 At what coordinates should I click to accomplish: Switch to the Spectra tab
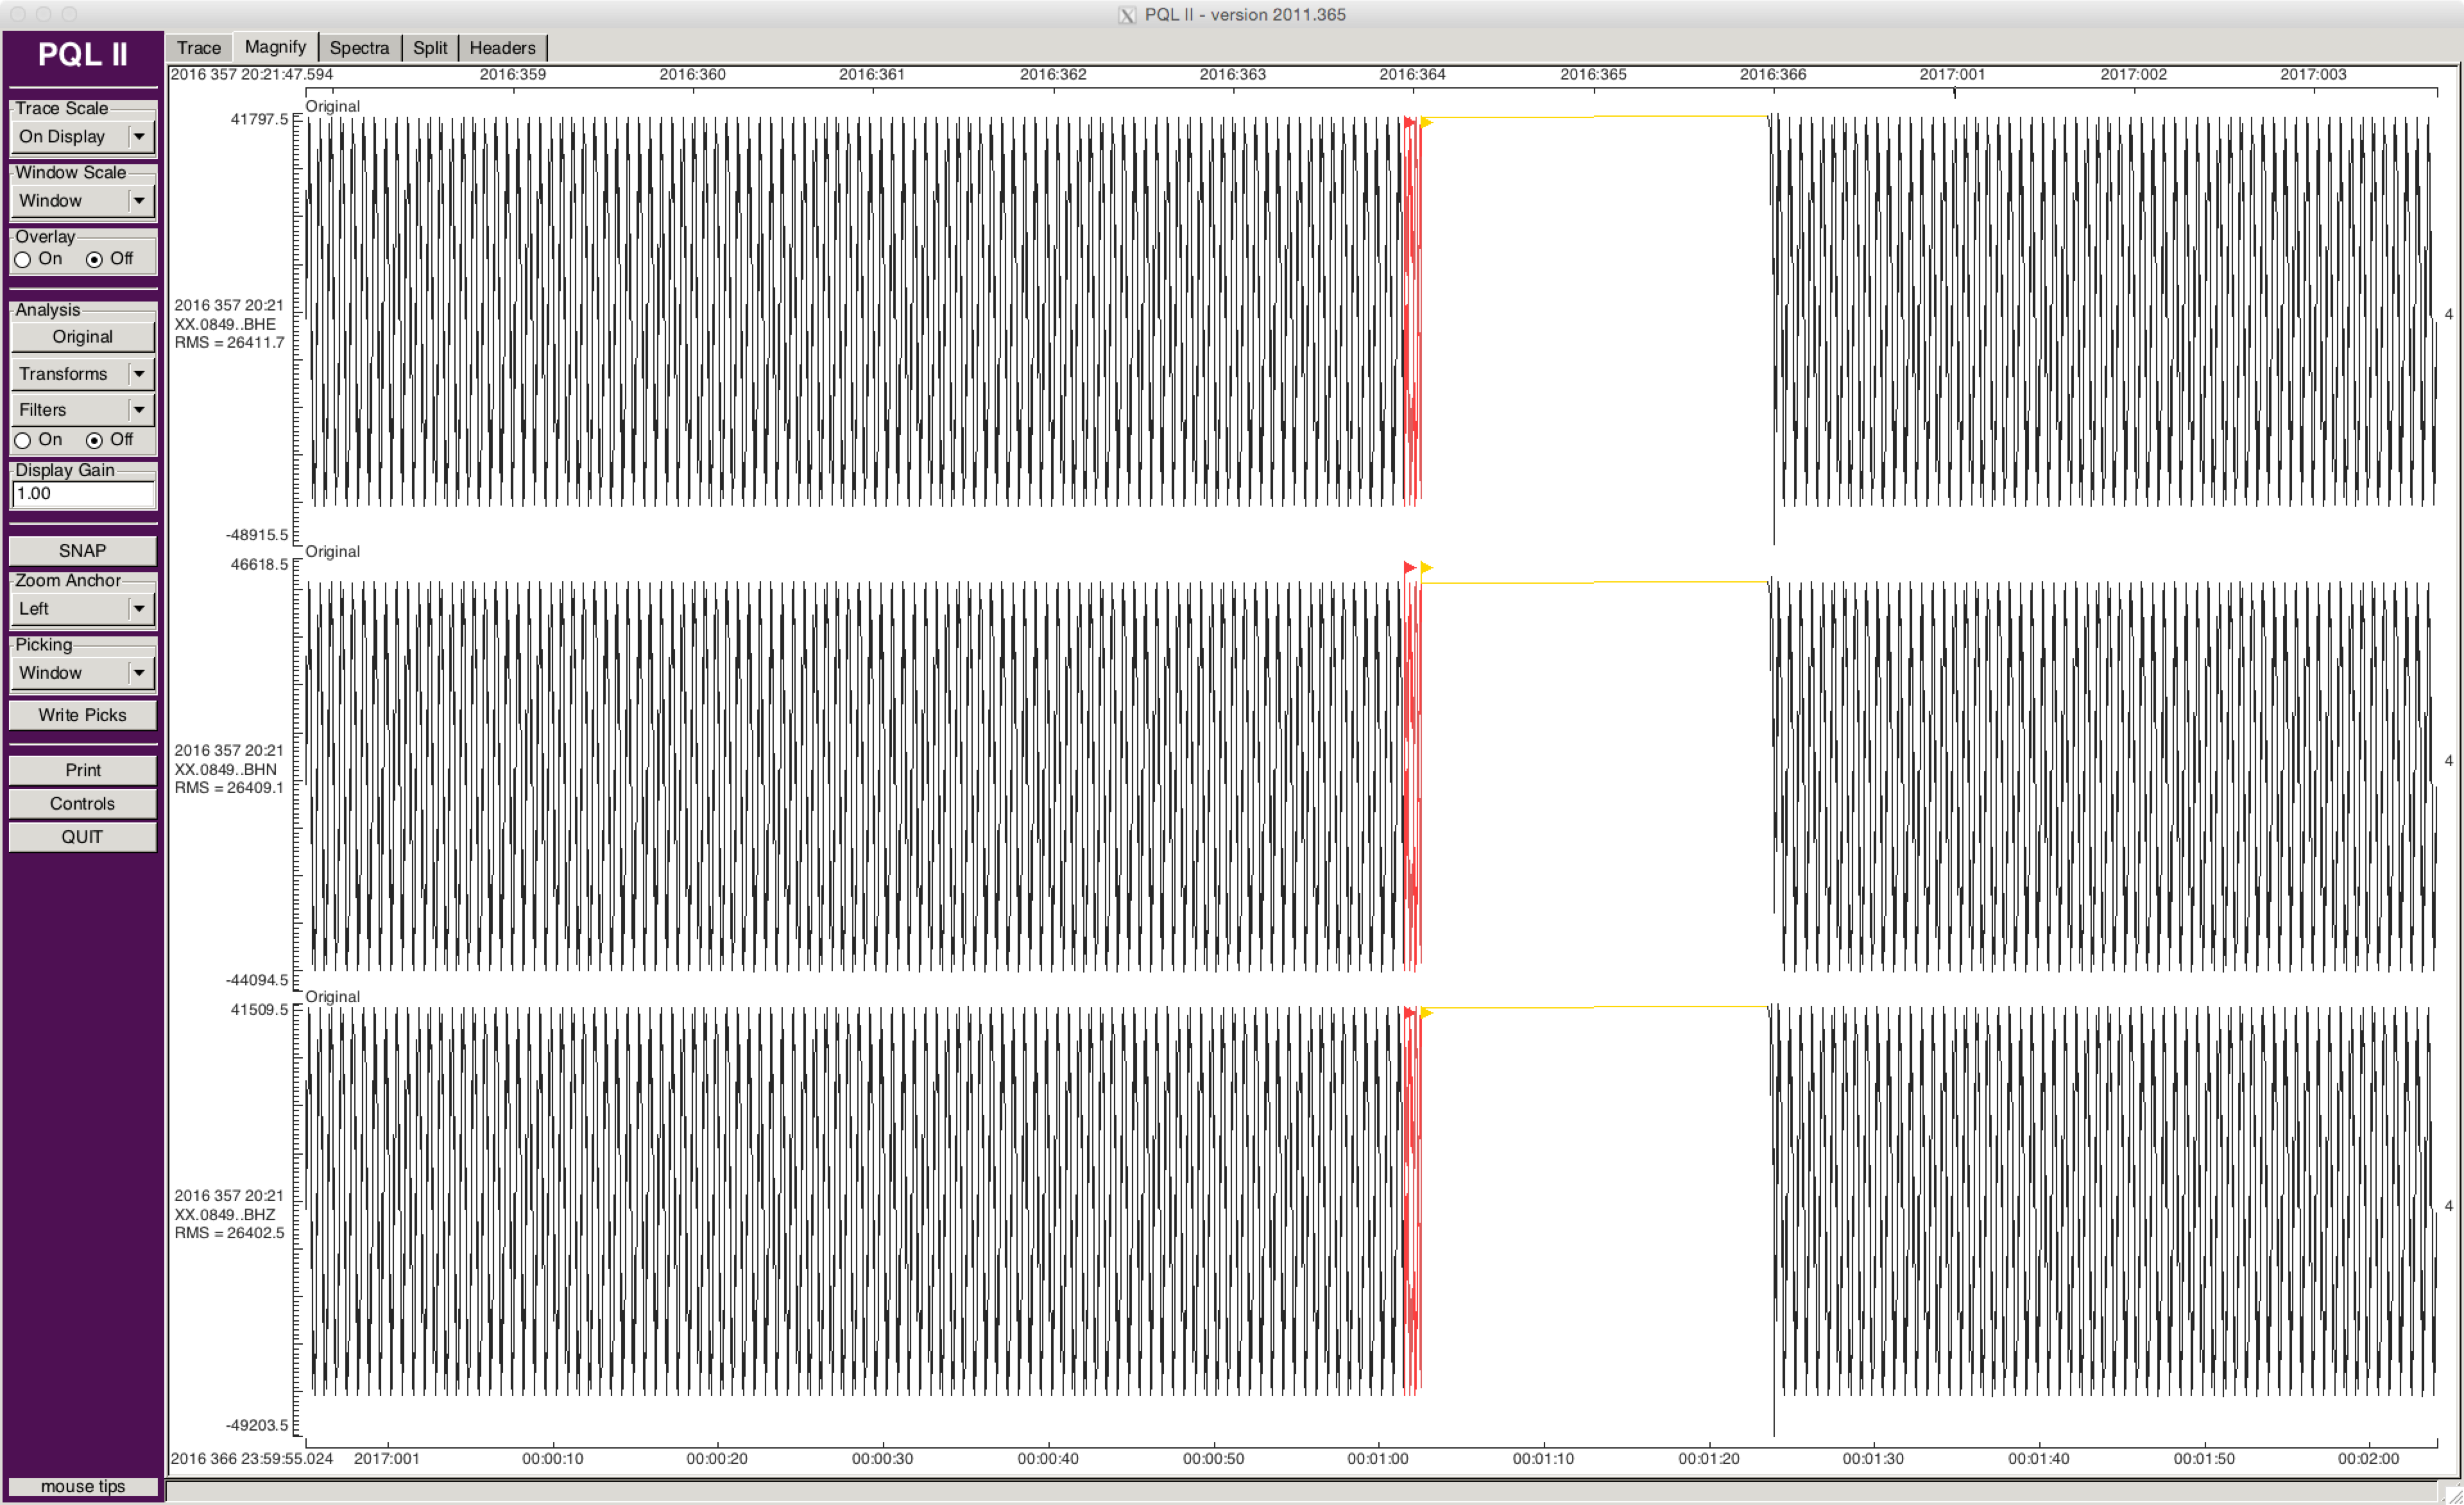359,48
